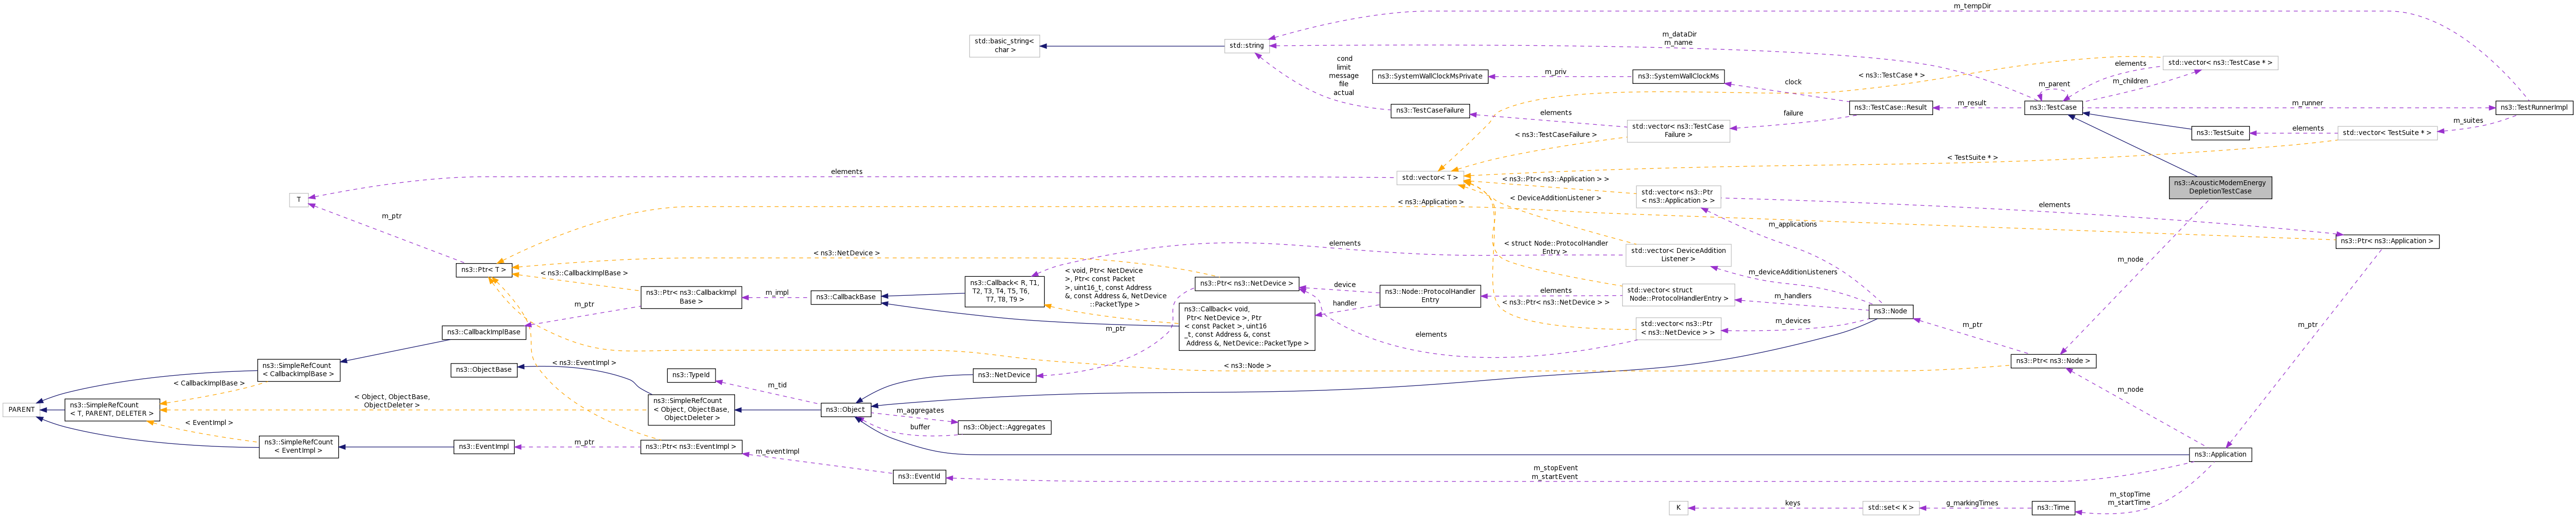Click the ns3::CallbackImplBase node
Image resolution: width=2576 pixels, height=518 pixels.
pos(484,333)
